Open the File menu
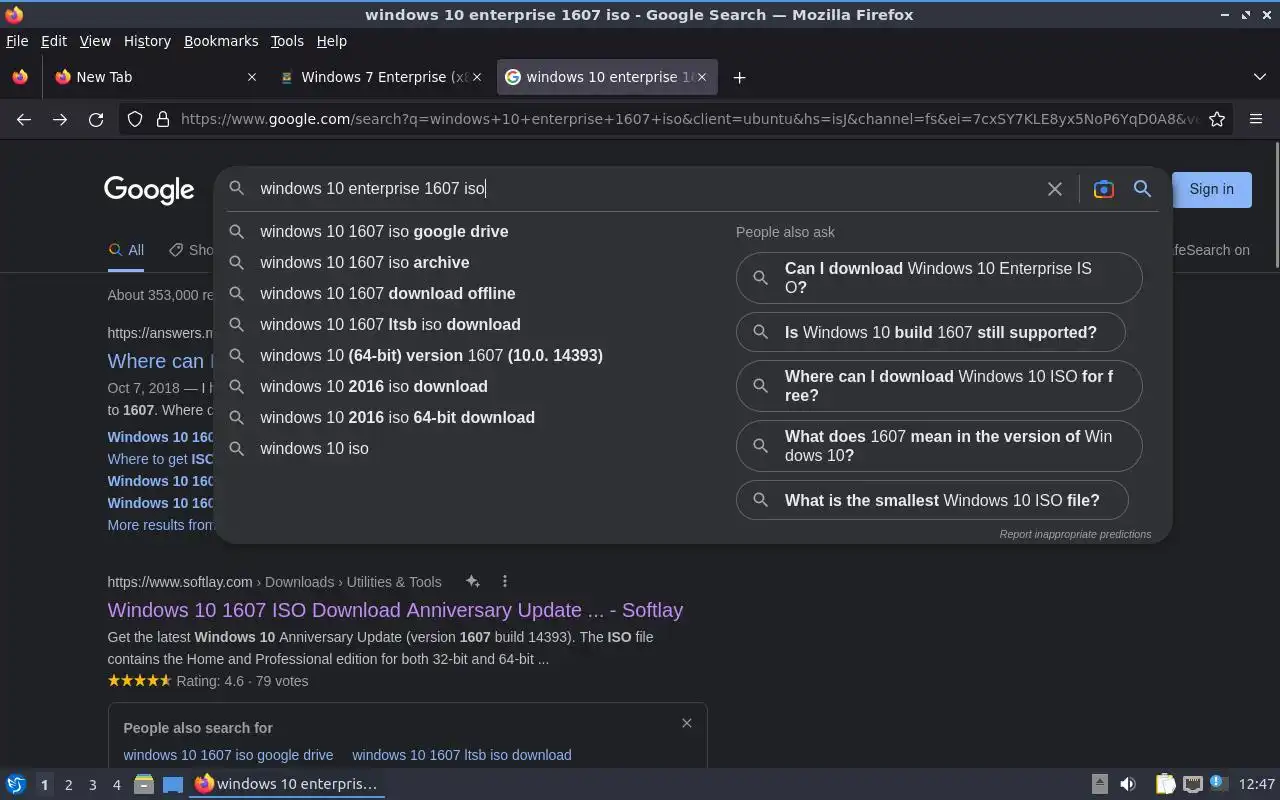This screenshot has height=800, width=1280. (x=17, y=41)
